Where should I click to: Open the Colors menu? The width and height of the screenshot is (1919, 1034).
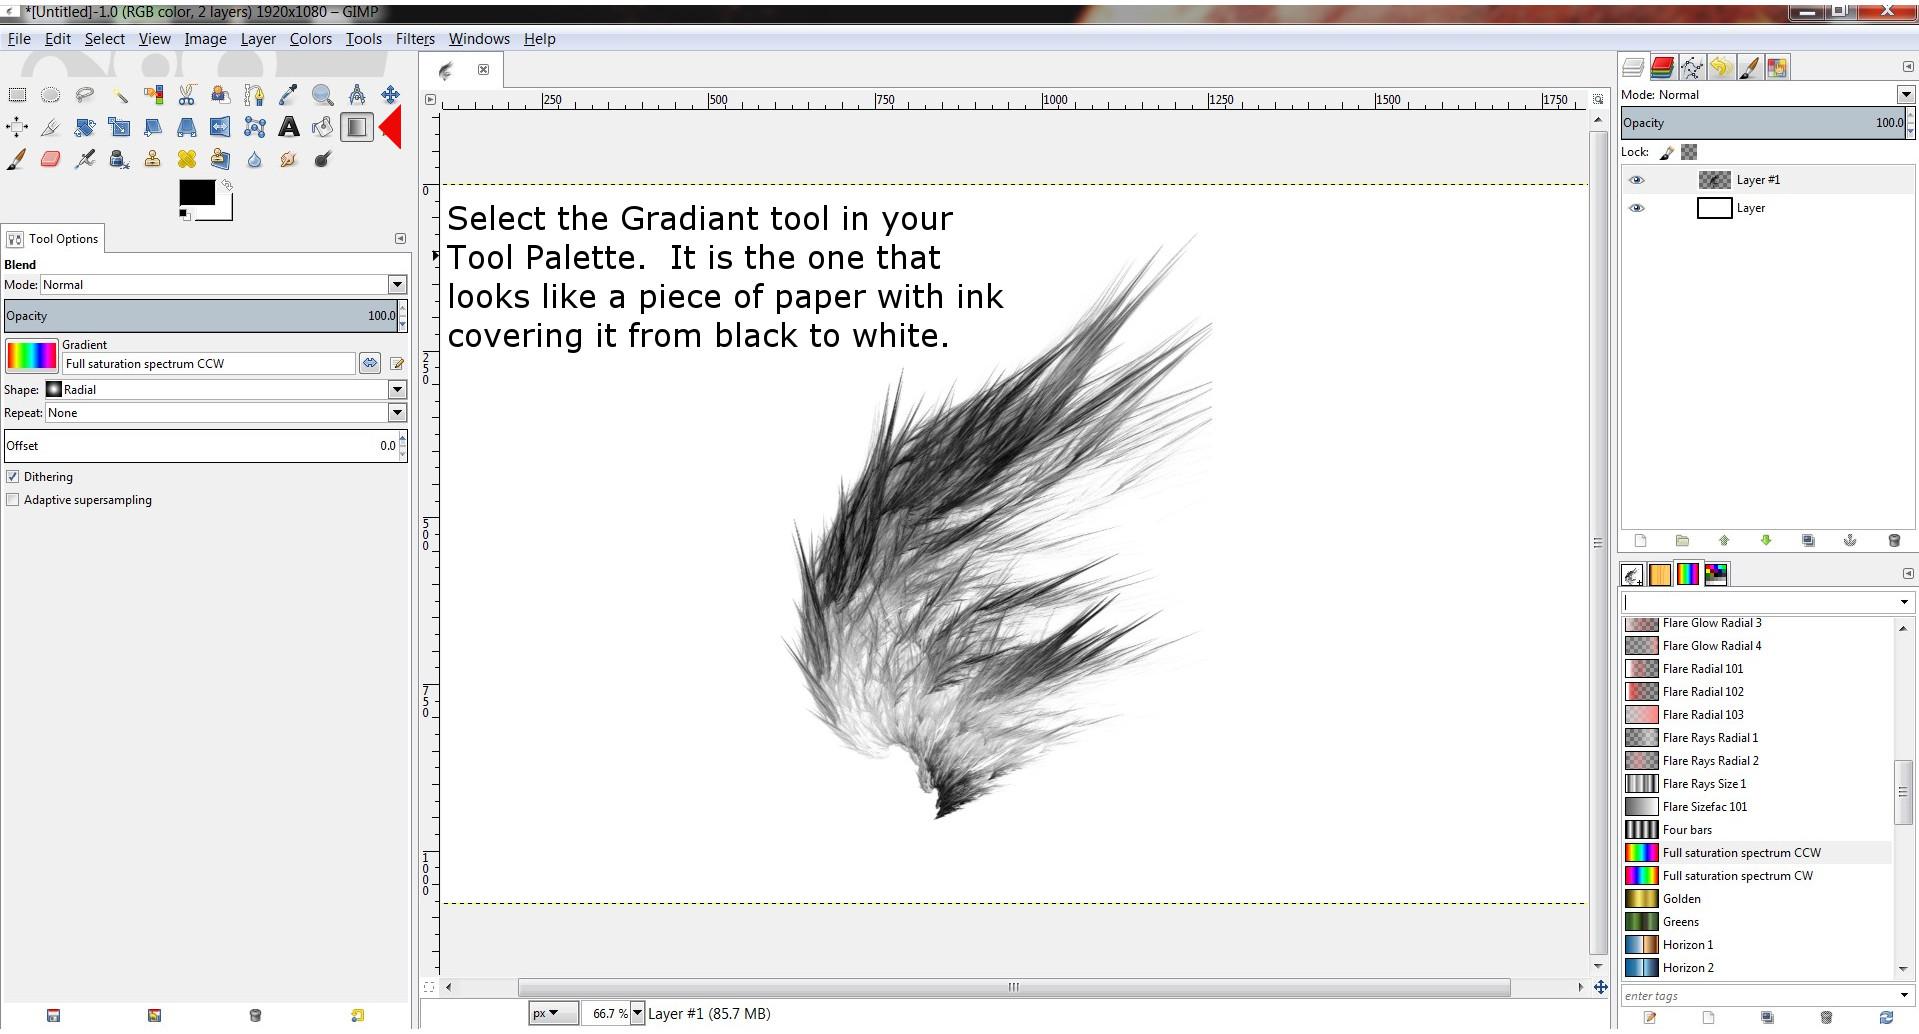[311, 39]
